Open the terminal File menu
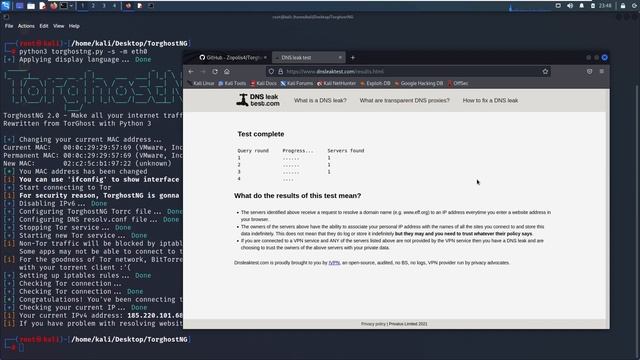640x360 pixels. (9, 26)
